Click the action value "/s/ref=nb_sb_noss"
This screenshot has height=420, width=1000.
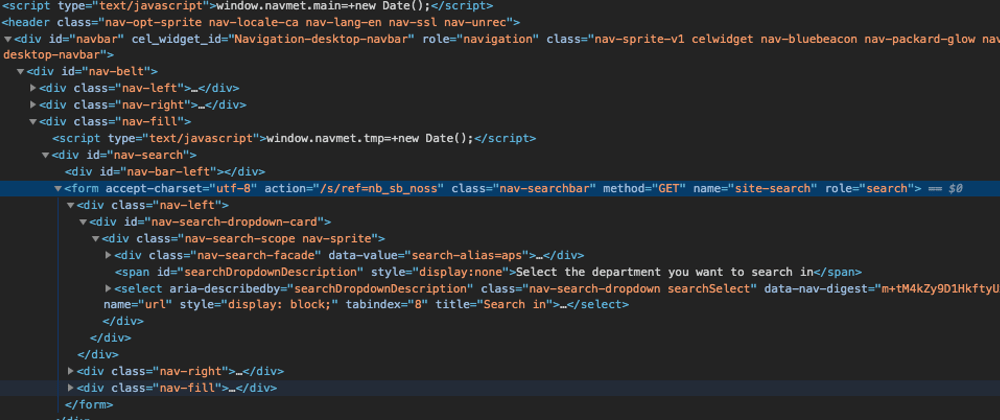coord(377,189)
